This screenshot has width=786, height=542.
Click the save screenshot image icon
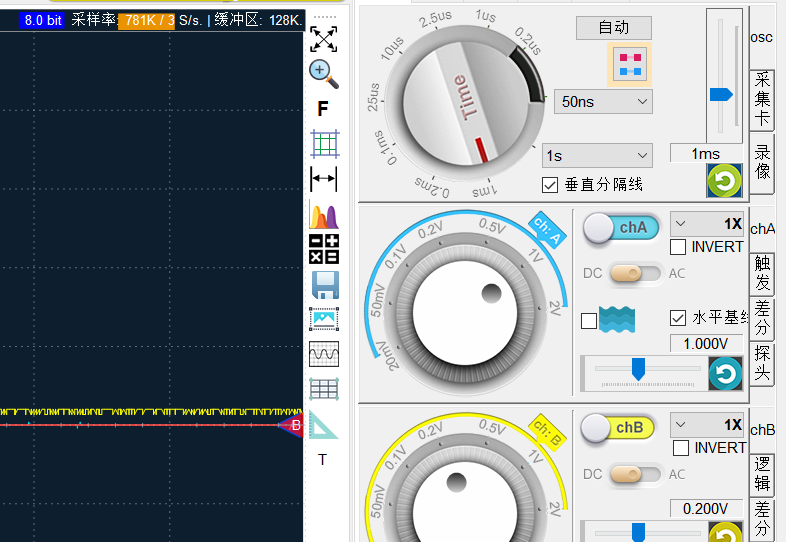[x=324, y=319]
